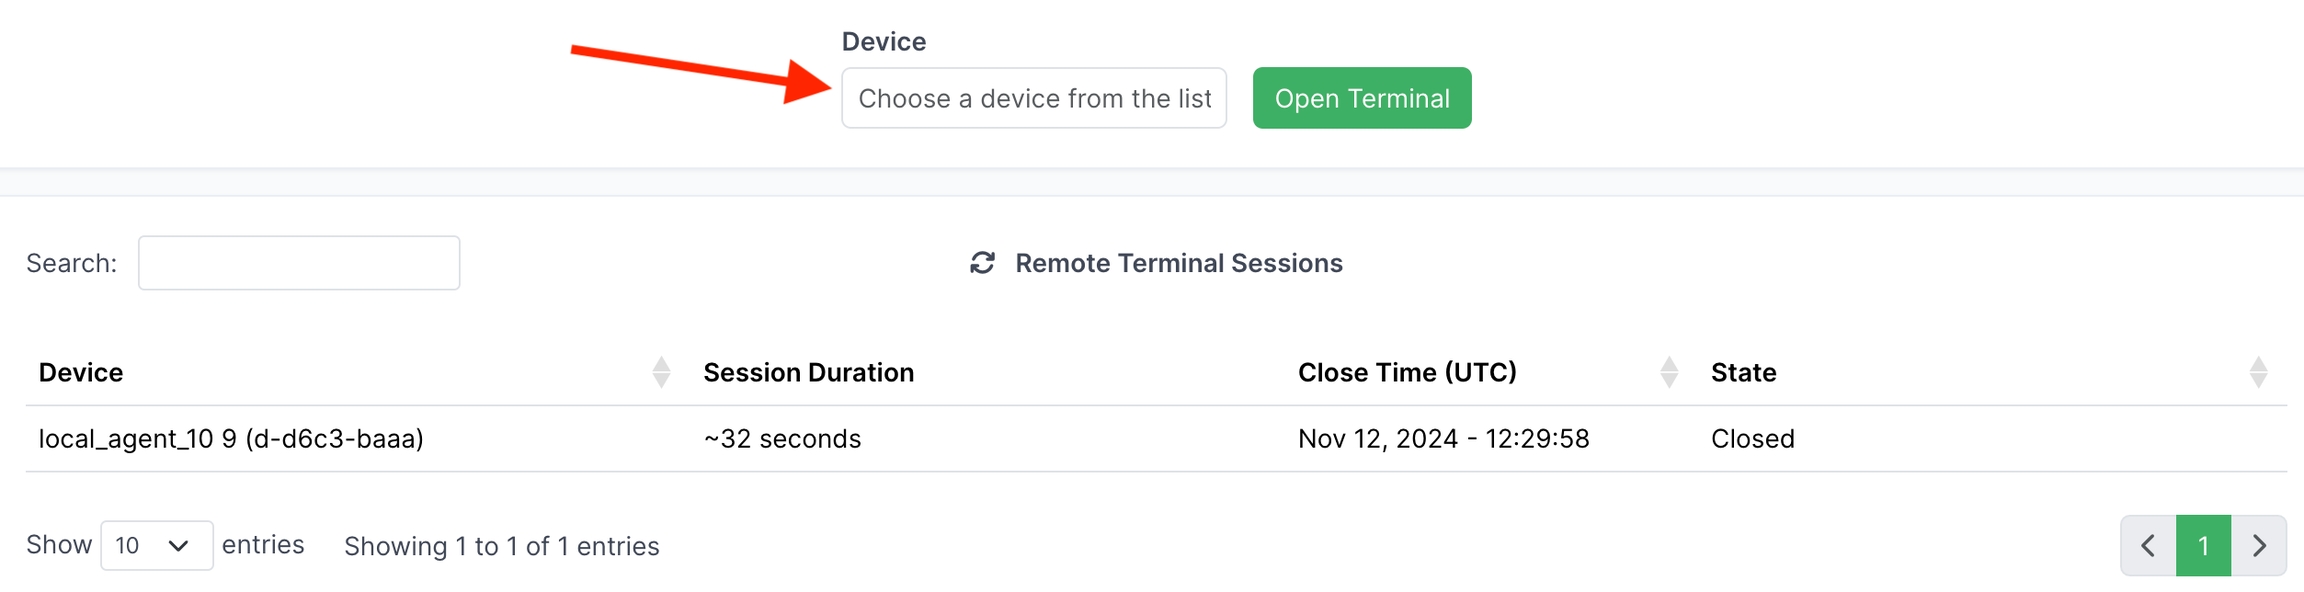Click the sort arrows in Close Time column
The height and width of the screenshot is (592, 2304).
[x=1668, y=372]
